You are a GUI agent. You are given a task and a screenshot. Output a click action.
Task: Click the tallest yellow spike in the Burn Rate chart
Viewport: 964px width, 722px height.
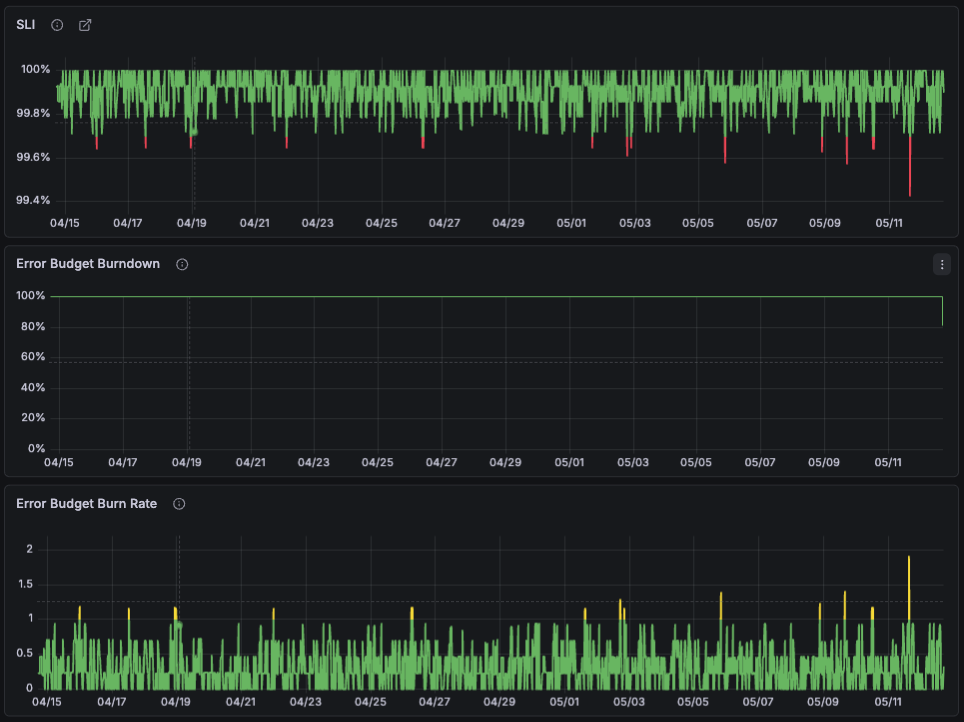pos(909,587)
